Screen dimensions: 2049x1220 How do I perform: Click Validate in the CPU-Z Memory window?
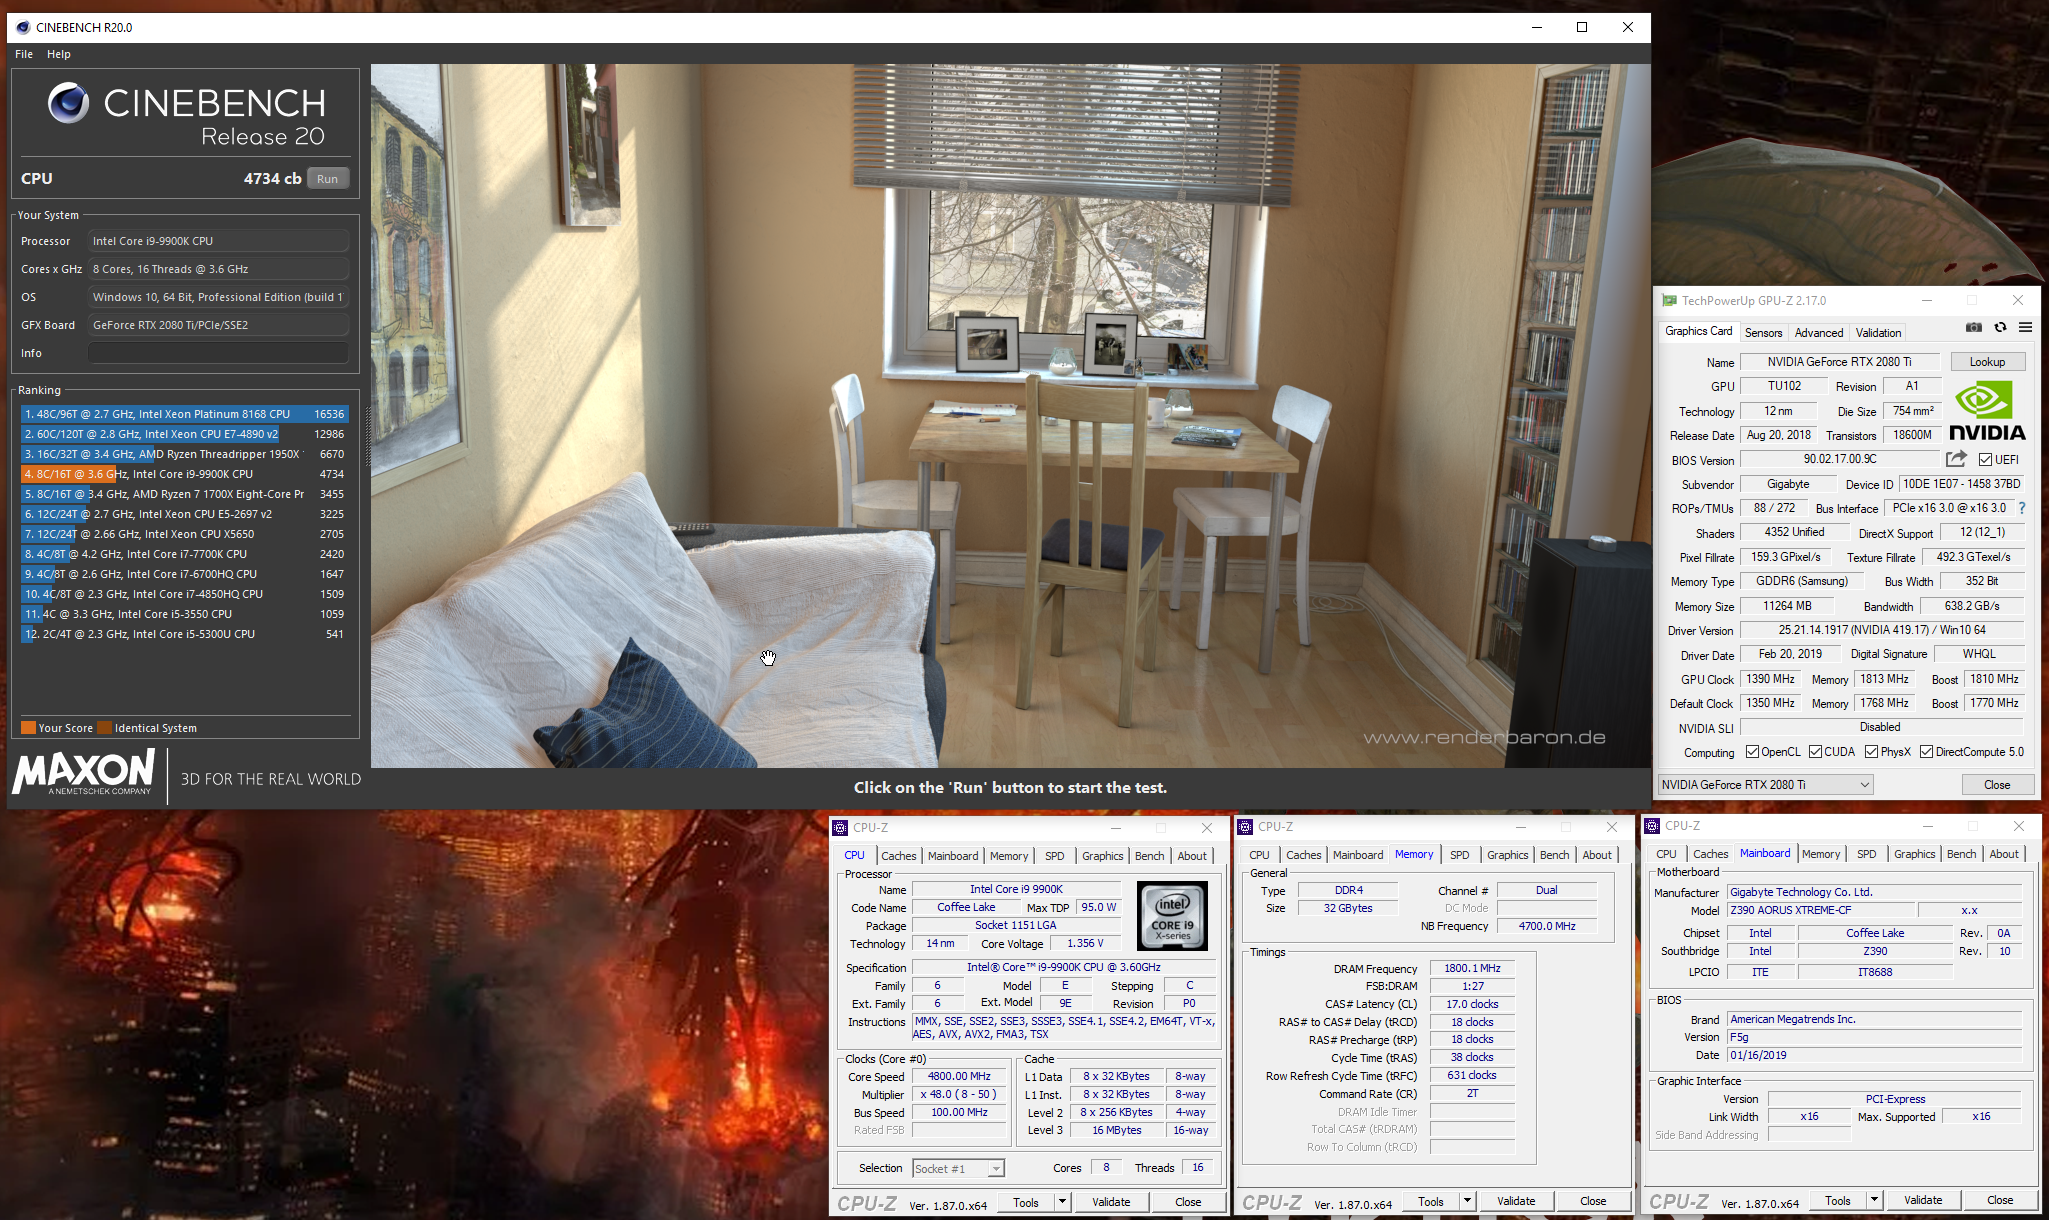[x=1516, y=1201]
